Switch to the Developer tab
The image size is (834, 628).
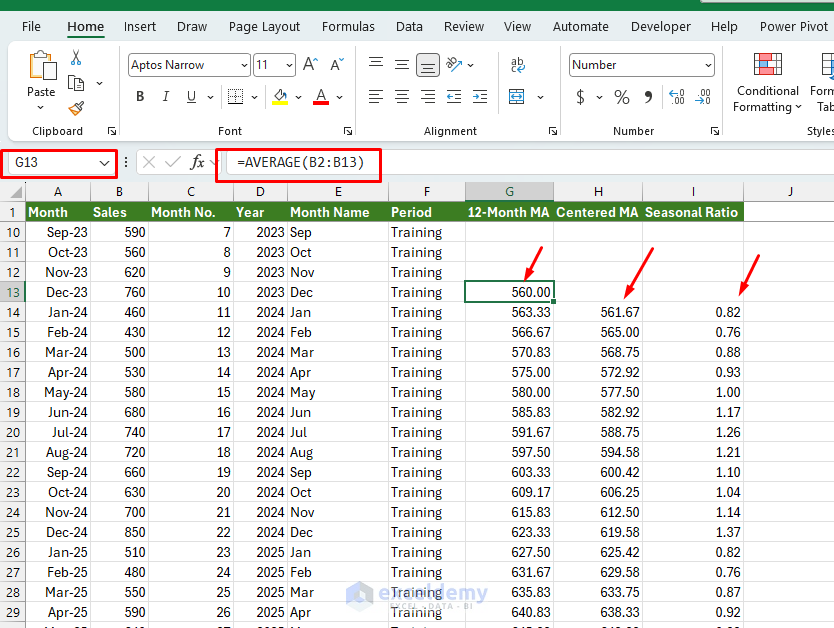tap(660, 27)
